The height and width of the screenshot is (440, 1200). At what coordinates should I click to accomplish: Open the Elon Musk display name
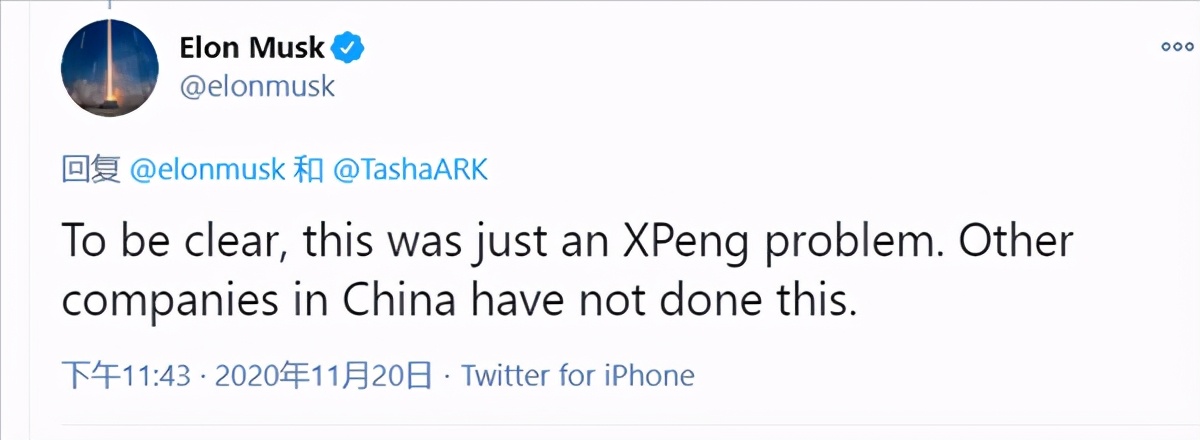(252, 47)
